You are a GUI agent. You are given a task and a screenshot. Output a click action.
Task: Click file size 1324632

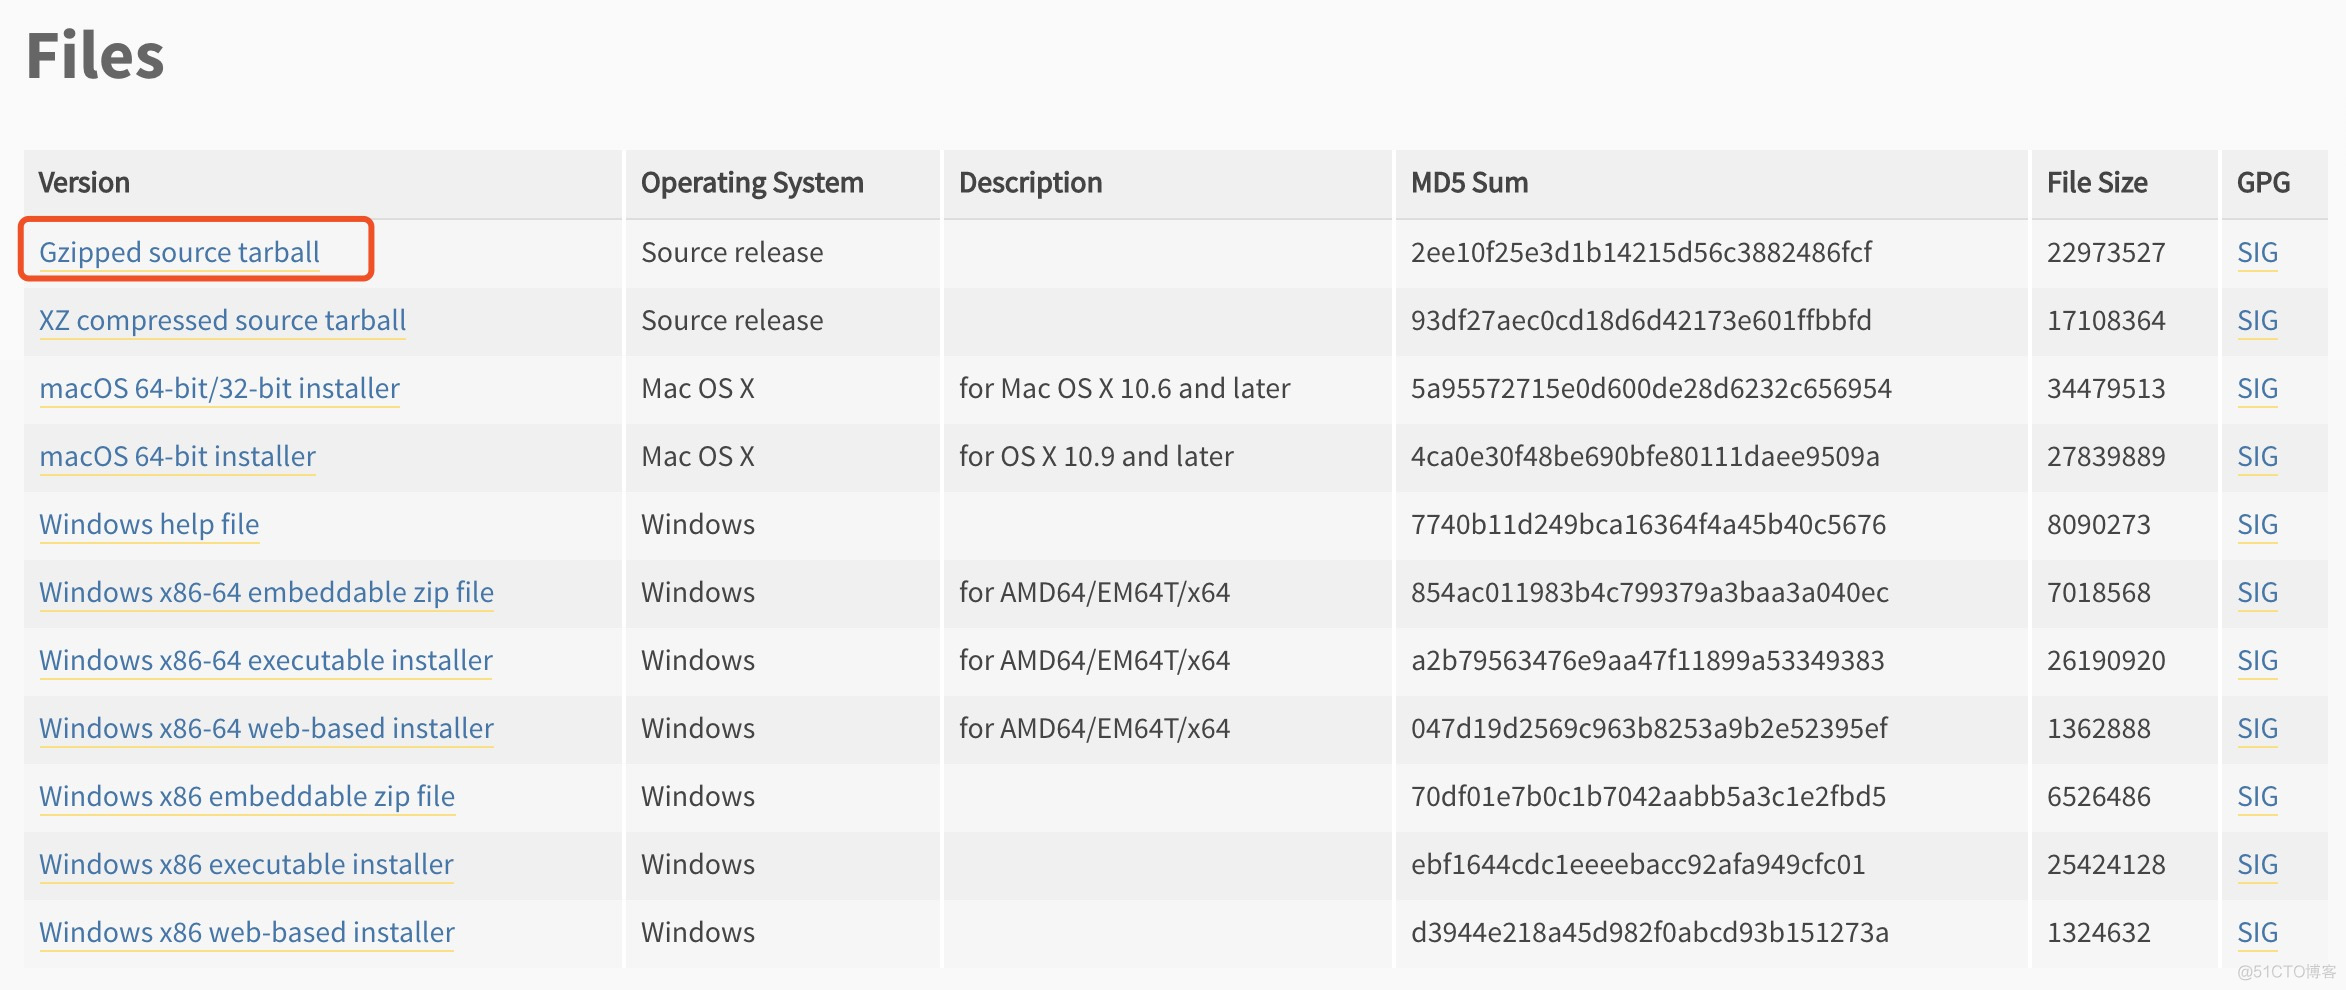pyautogui.click(x=2098, y=933)
